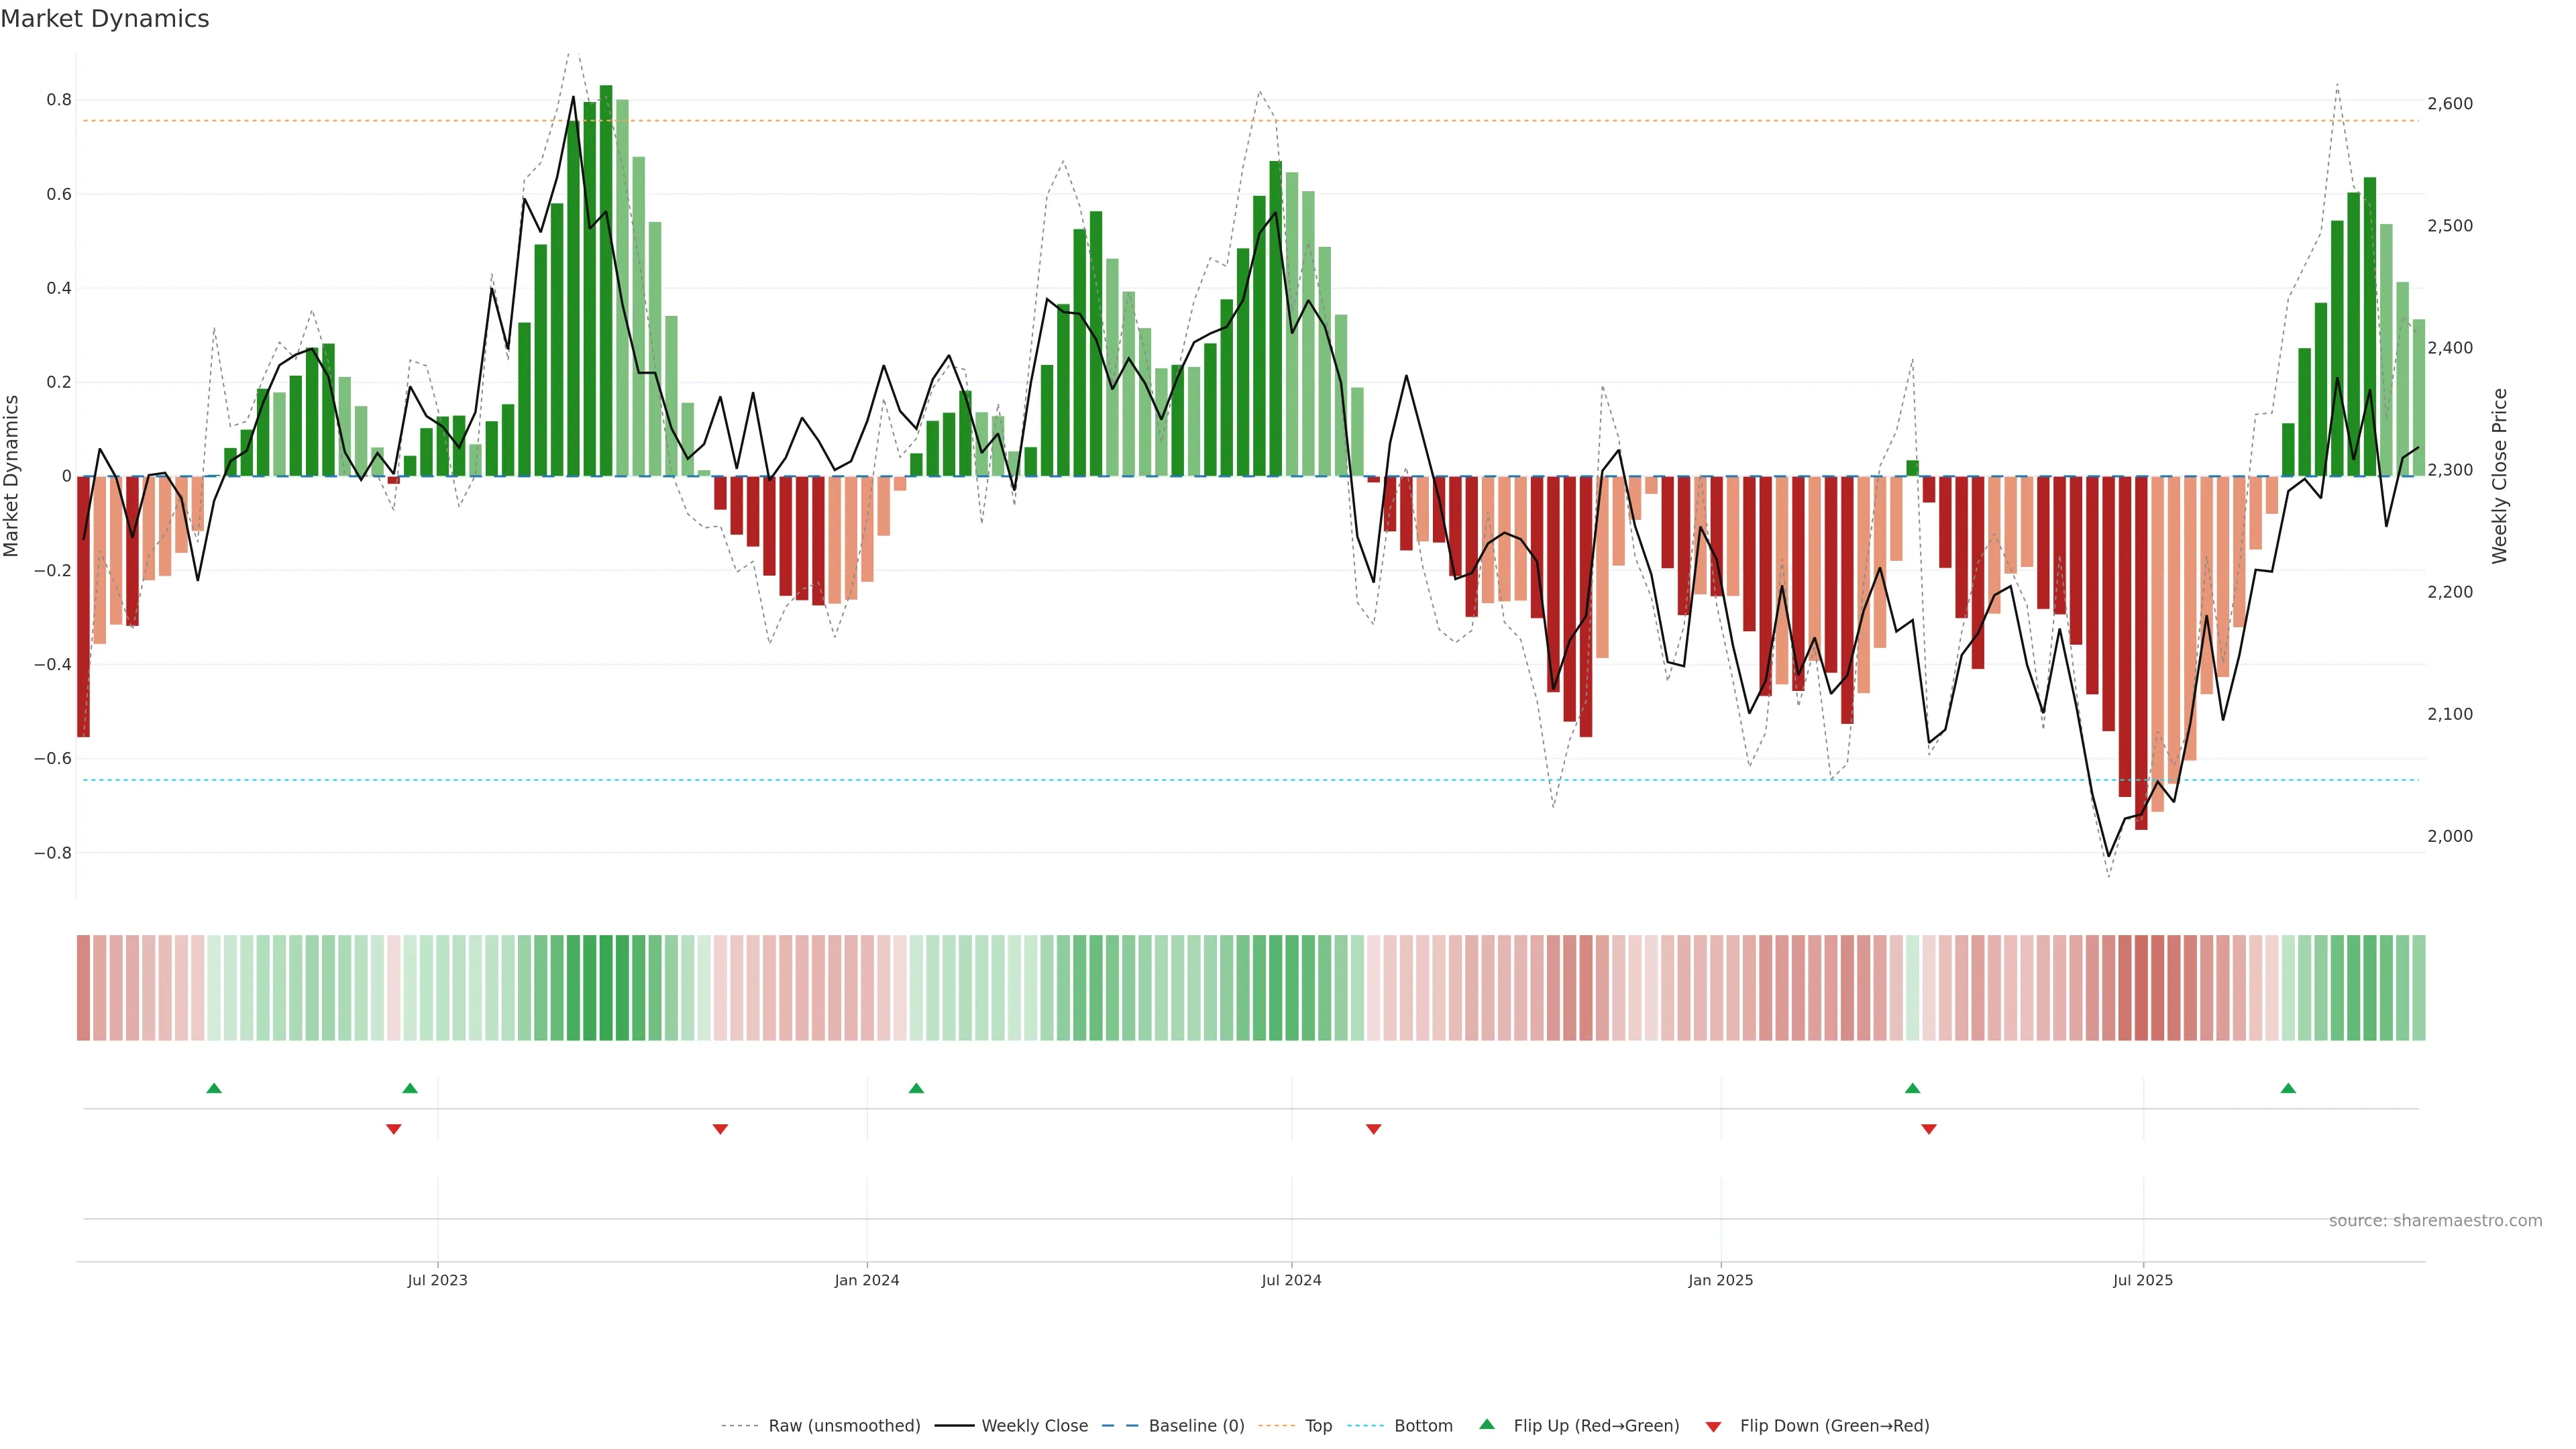The height and width of the screenshot is (1449, 2576).
Task: Click the Market Dynamics chart title
Action: [x=105, y=19]
